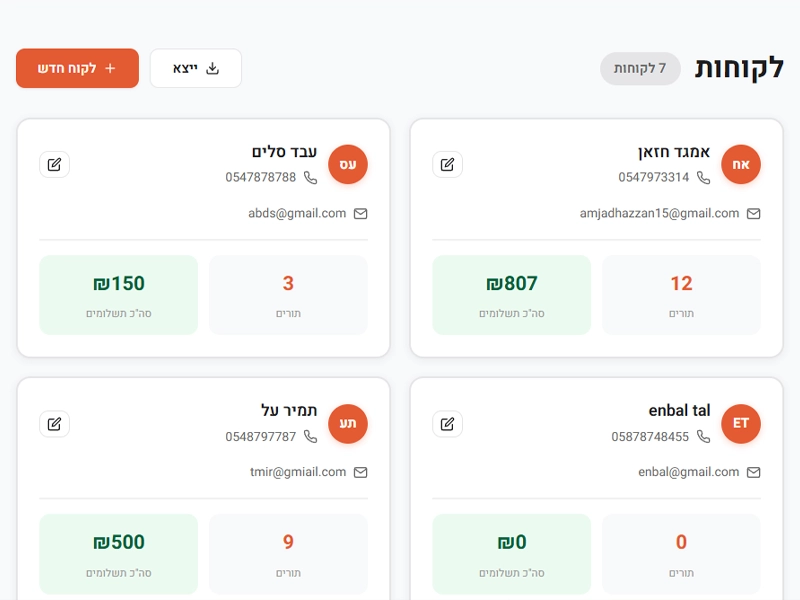Click edit icon on עבד סלים card

tap(54, 164)
